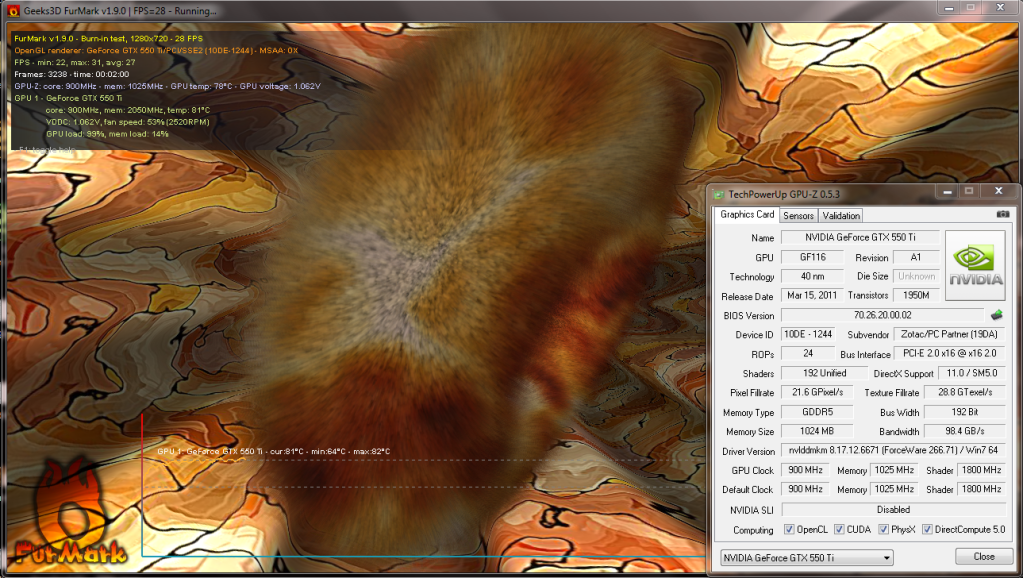Viewport: 1023px width, 578px height.
Task: Click the NVIDIA SLI field showing Disabled
Action: [x=893, y=510]
